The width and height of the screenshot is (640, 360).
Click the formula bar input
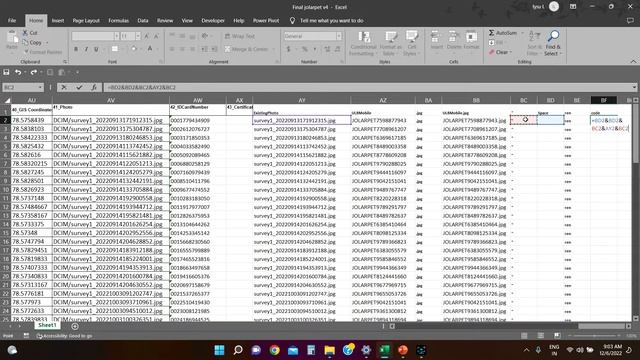coord(367,87)
